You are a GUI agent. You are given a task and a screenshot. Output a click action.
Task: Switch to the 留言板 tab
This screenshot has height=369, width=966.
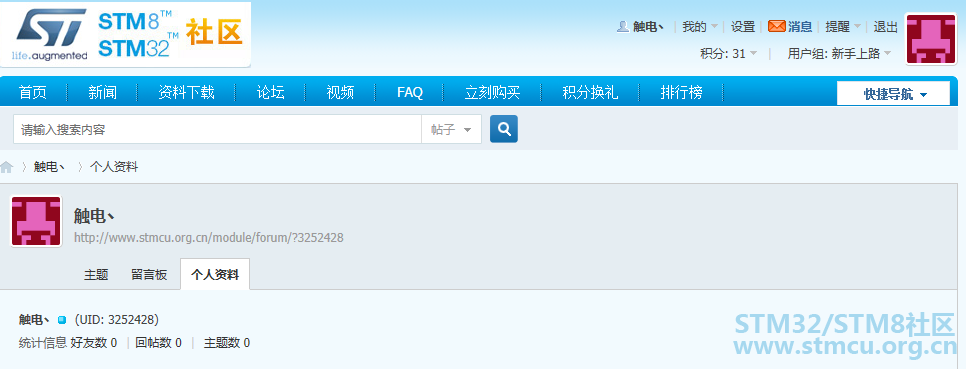coord(149,275)
